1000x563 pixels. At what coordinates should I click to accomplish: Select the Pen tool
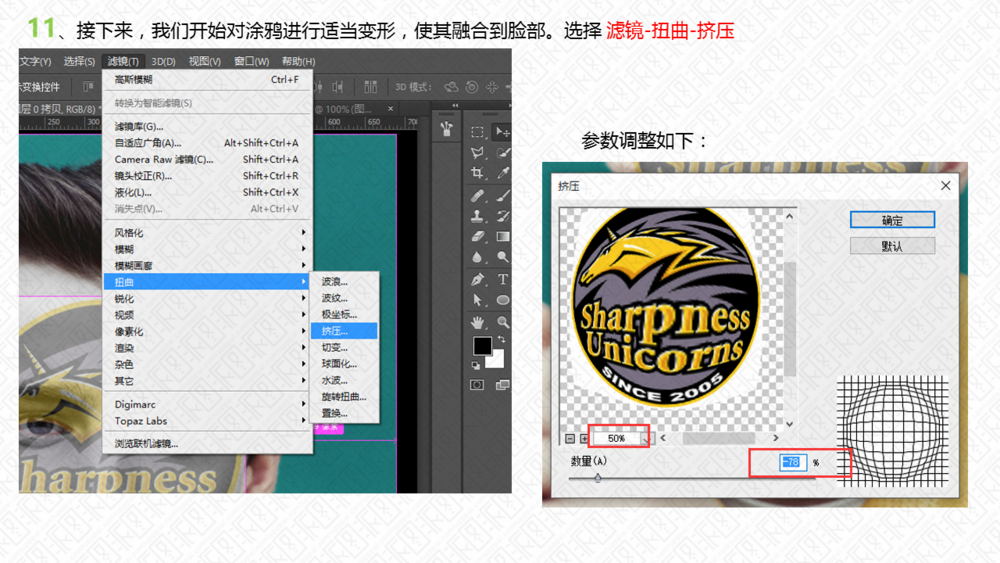pos(477,279)
